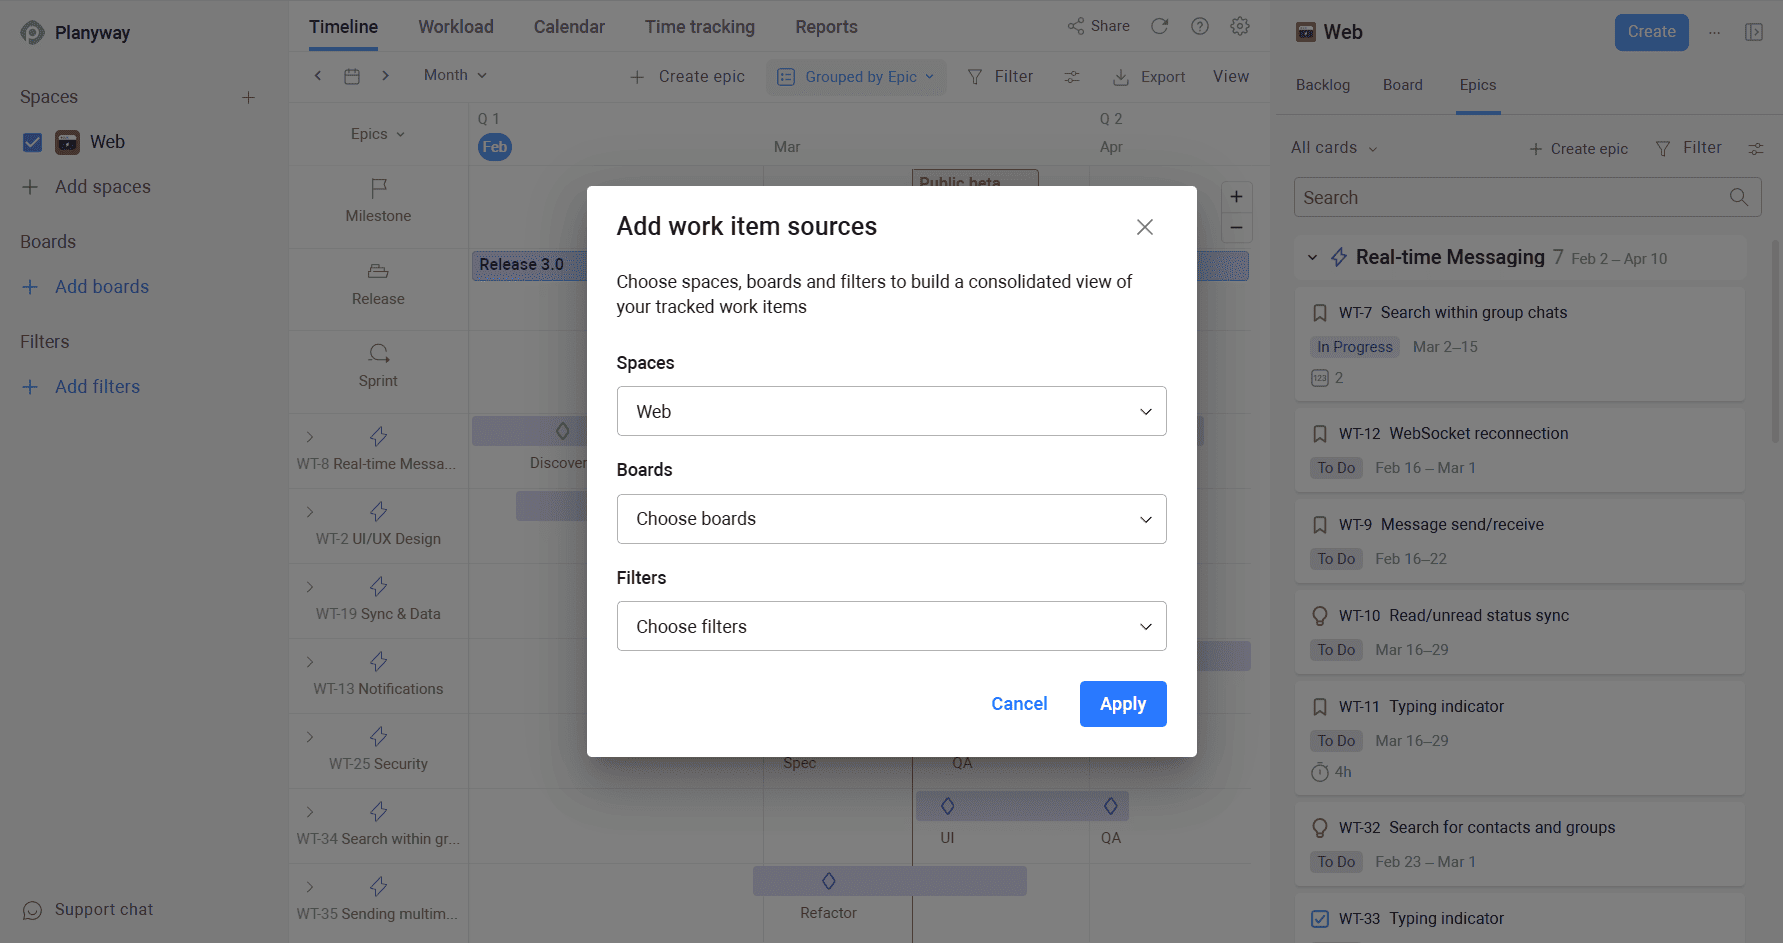The width and height of the screenshot is (1783, 943).
Task: Collapse the Real-time Messaging epic group
Action: [x=1312, y=258]
